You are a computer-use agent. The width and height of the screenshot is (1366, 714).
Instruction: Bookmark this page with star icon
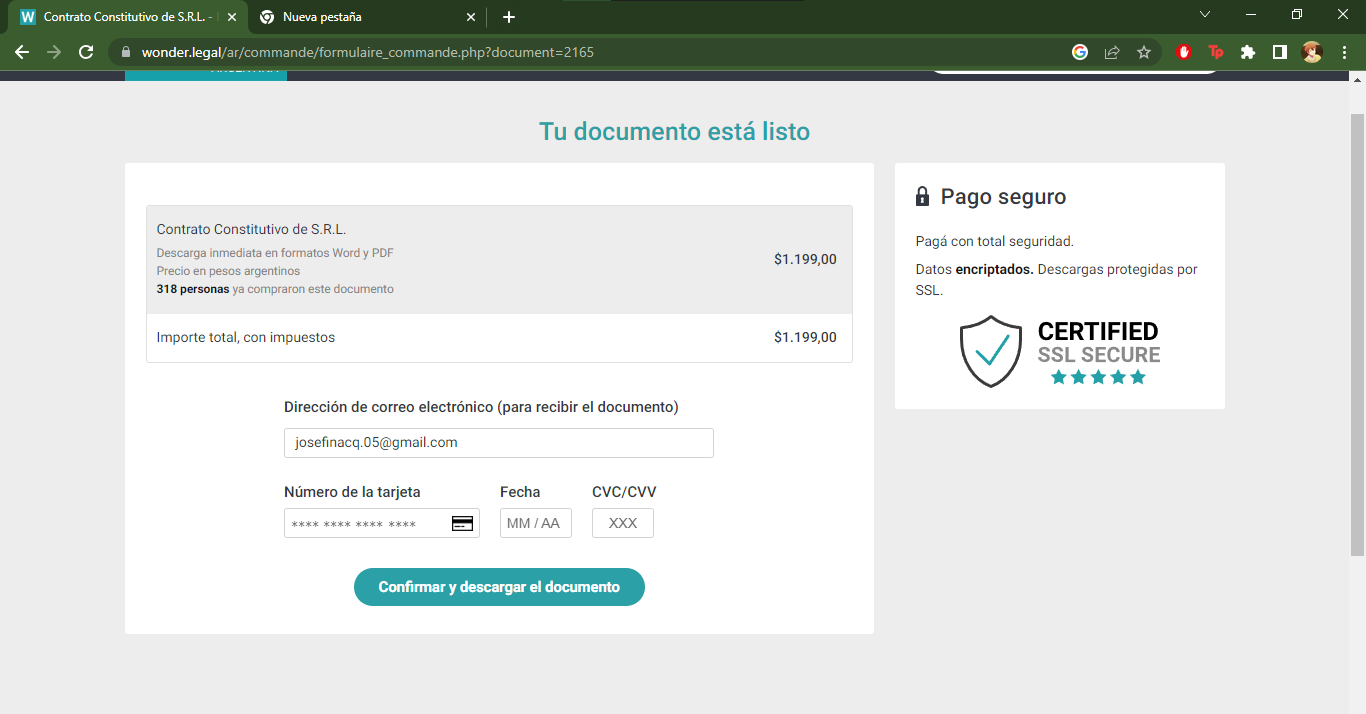[x=1144, y=52]
